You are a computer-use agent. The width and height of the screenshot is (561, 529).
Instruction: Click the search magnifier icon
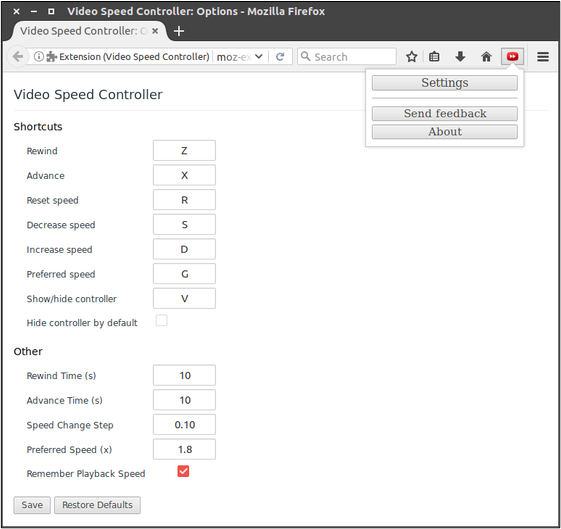click(x=305, y=56)
